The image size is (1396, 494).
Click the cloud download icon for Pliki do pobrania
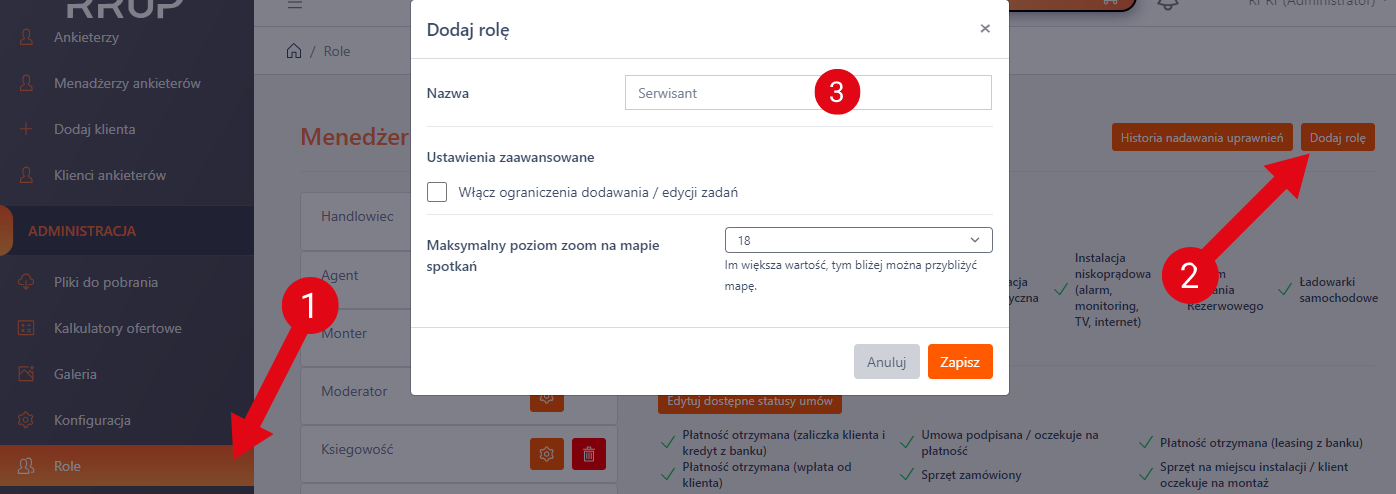coord(27,283)
